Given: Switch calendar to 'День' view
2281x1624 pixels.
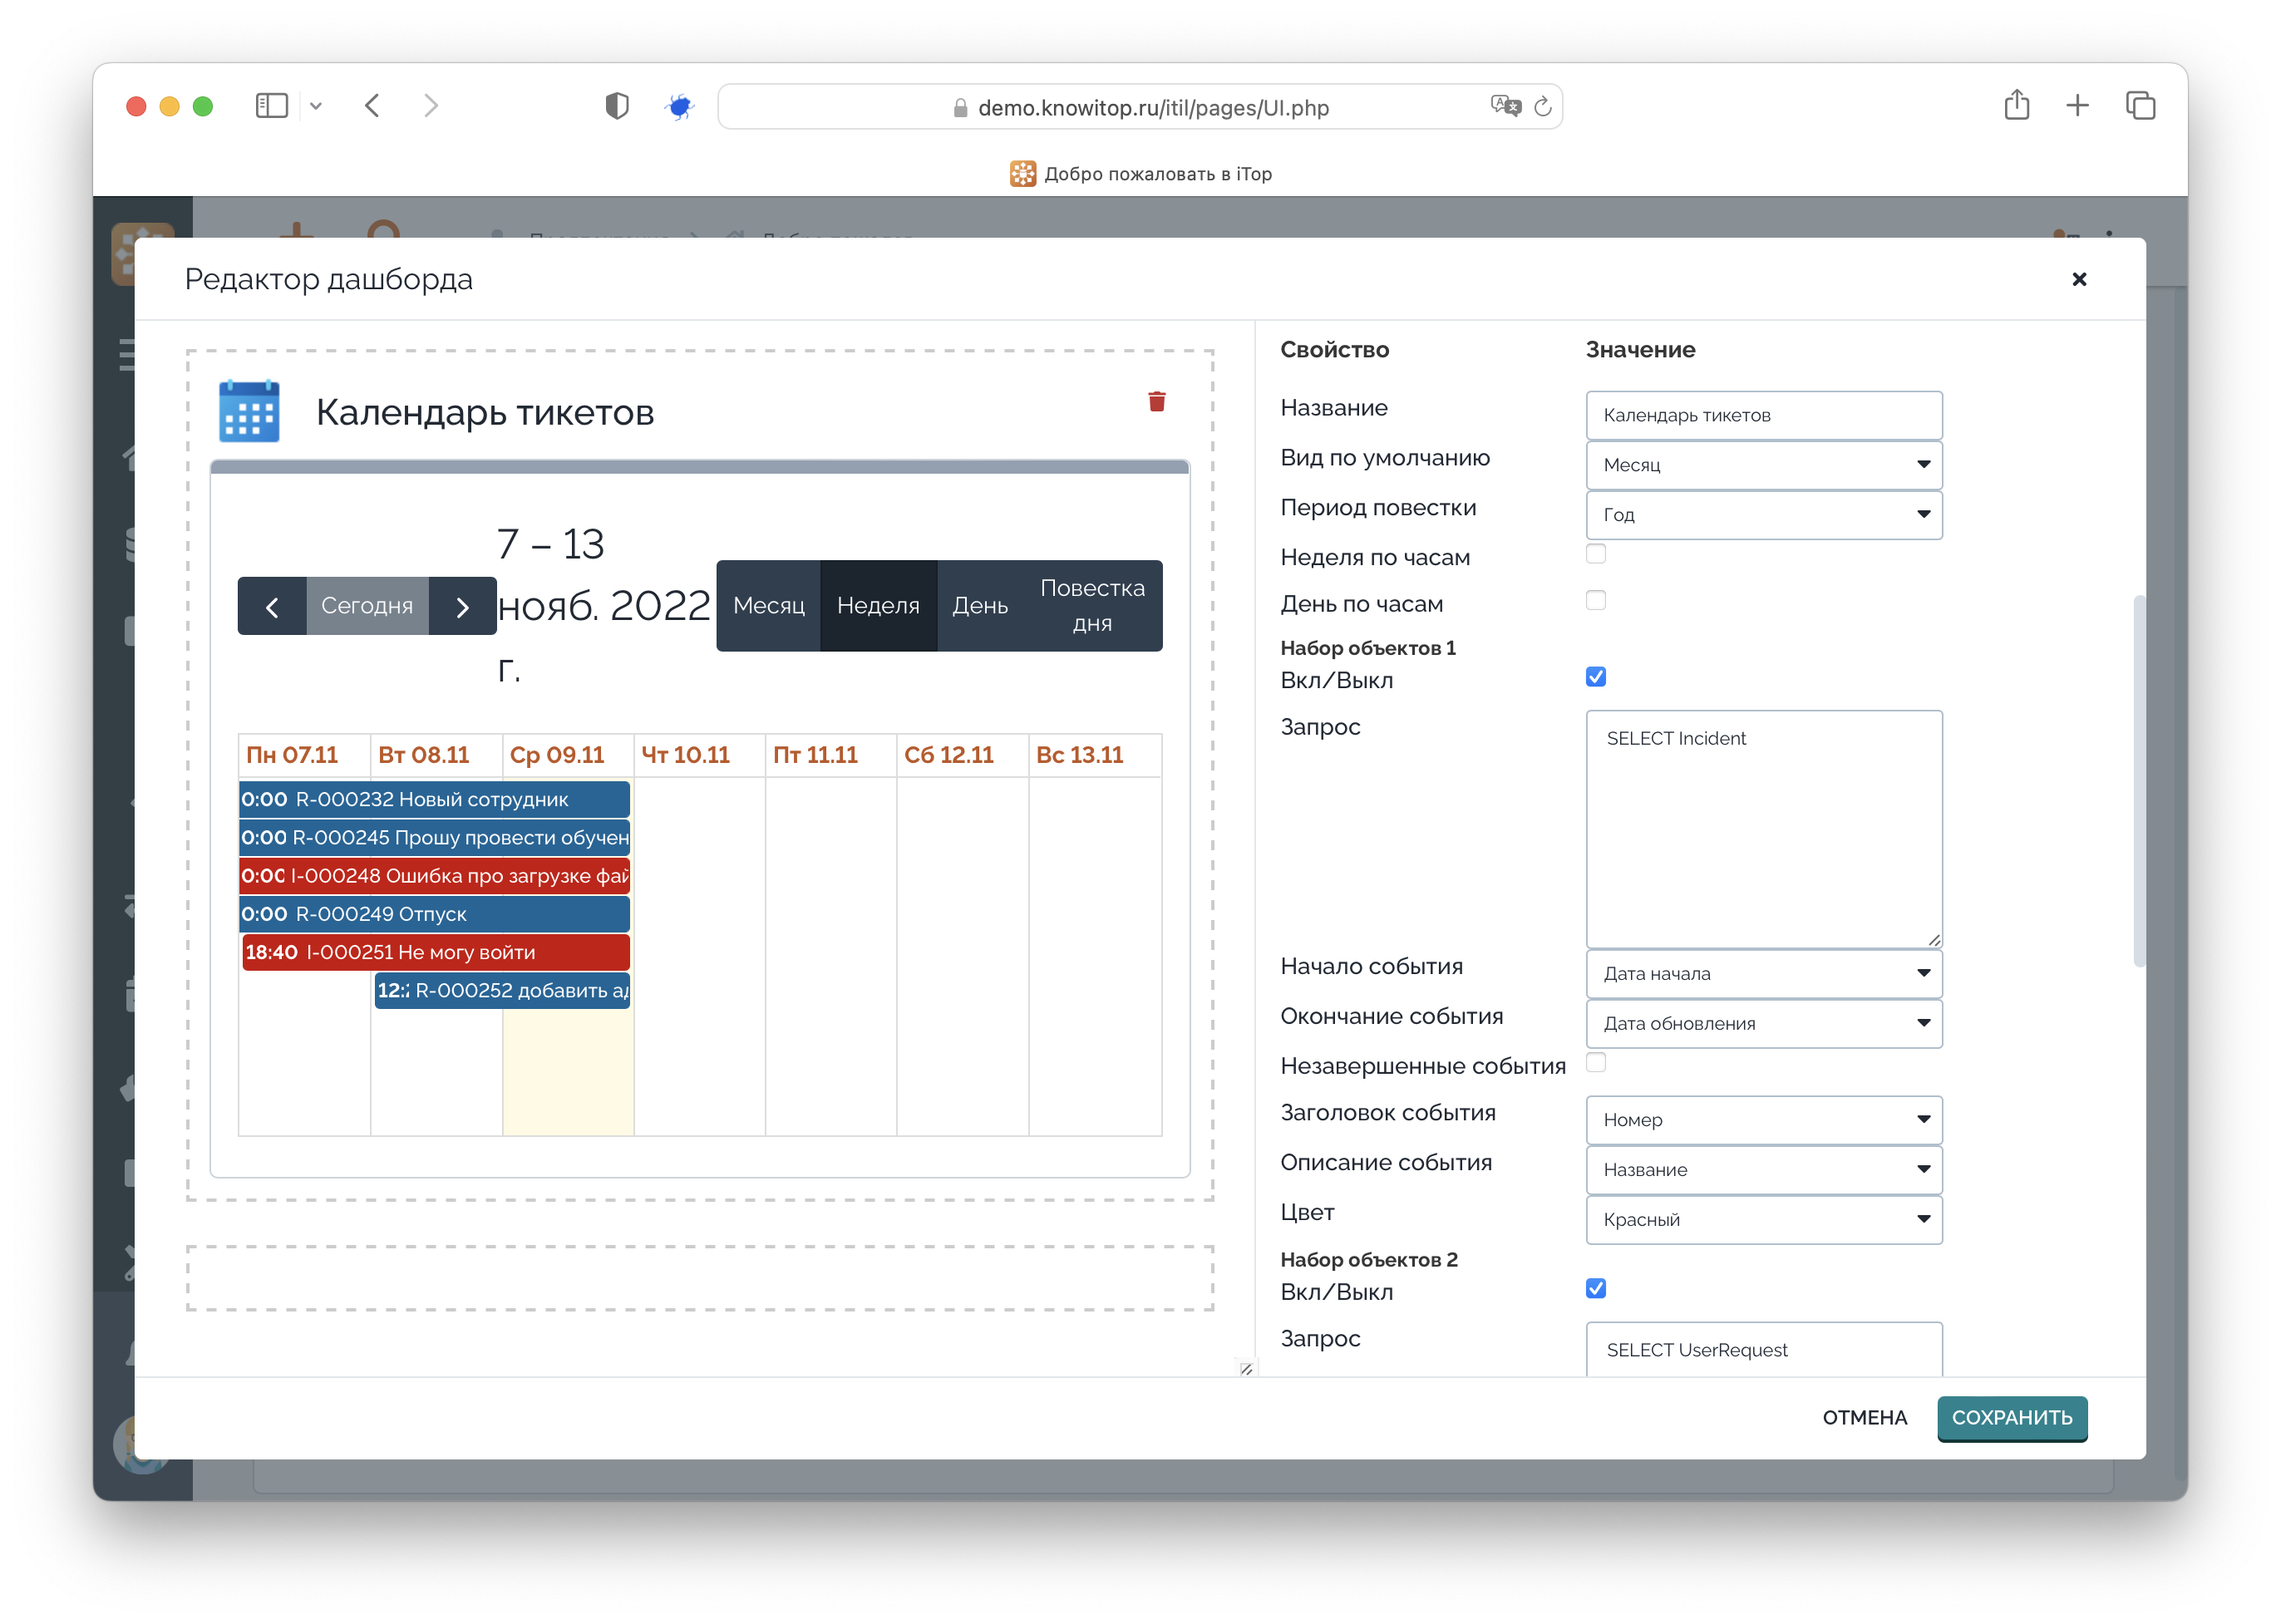Looking at the screenshot, I should 979,606.
